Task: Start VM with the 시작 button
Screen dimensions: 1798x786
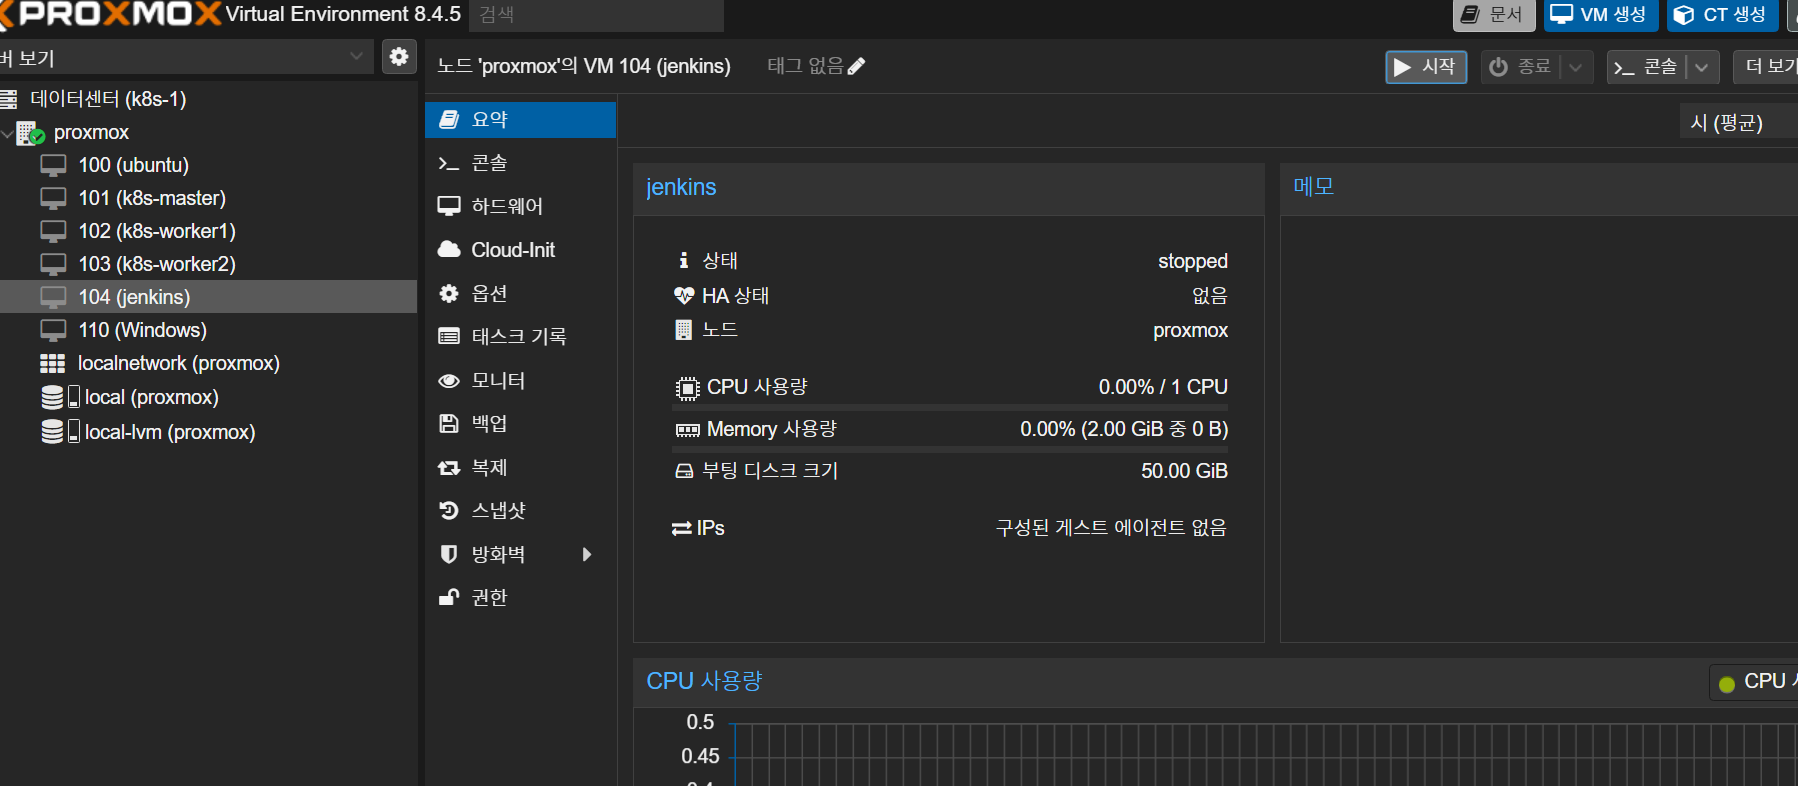Action: 1426,67
